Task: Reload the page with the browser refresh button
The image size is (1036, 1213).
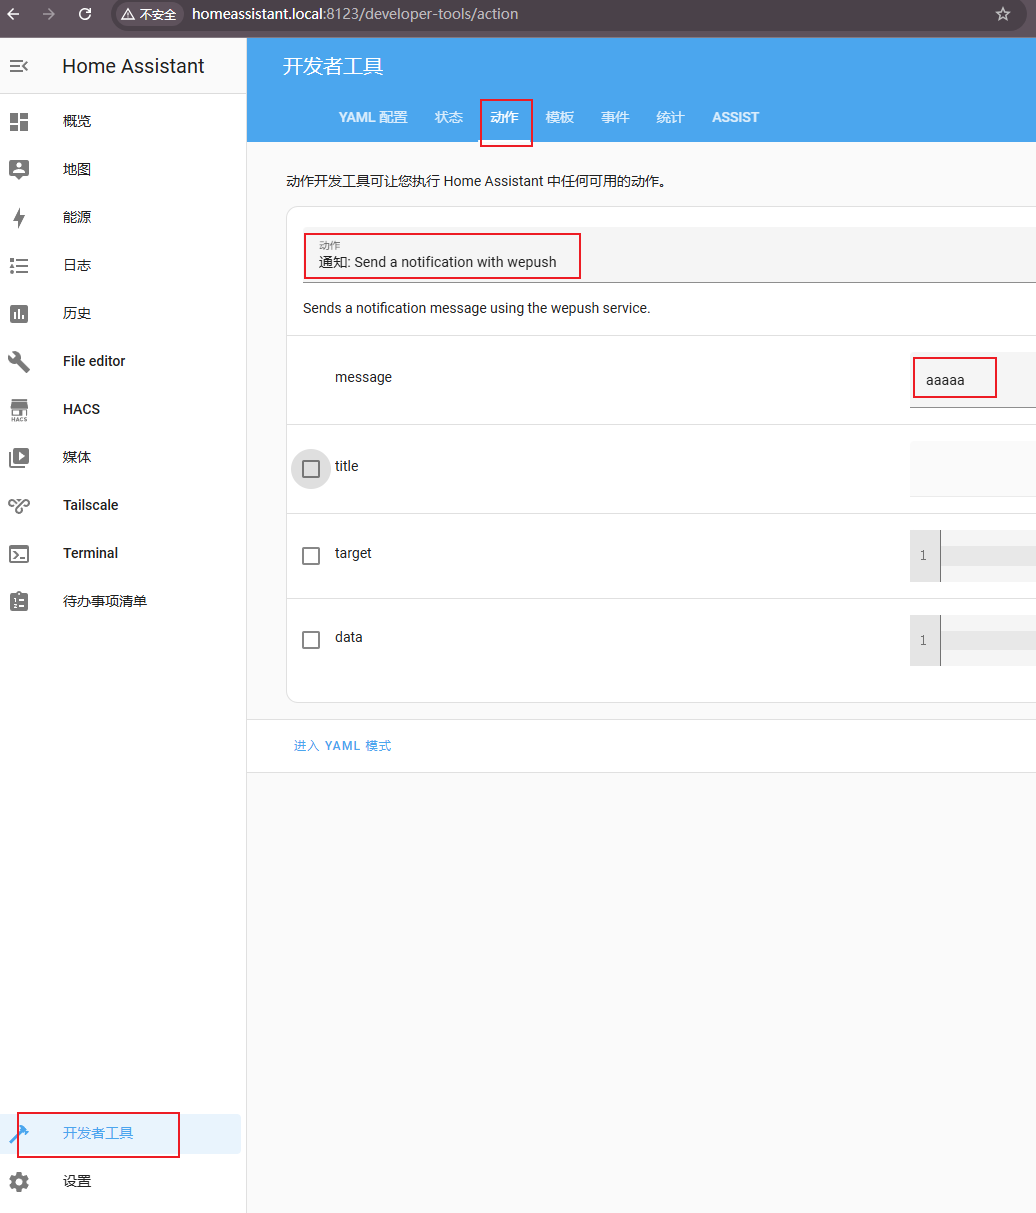Action: coord(85,14)
